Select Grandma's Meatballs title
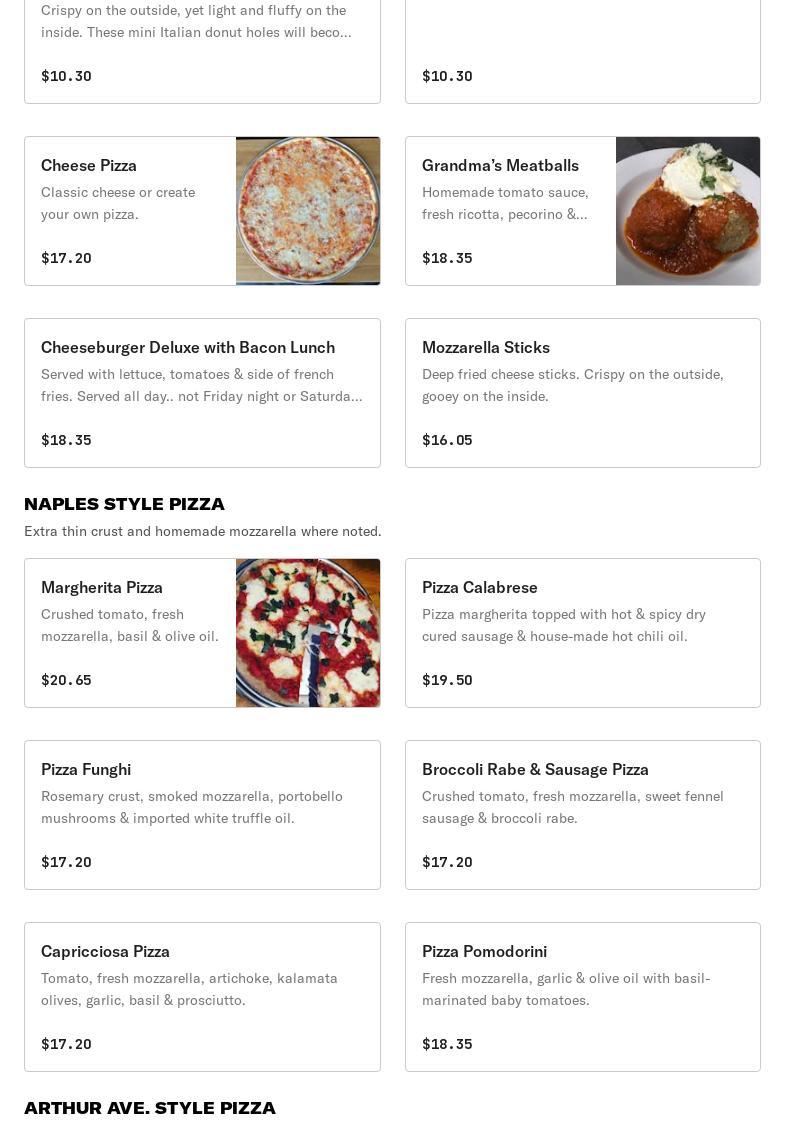This screenshot has height=1125, width=785. [x=500, y=165]
